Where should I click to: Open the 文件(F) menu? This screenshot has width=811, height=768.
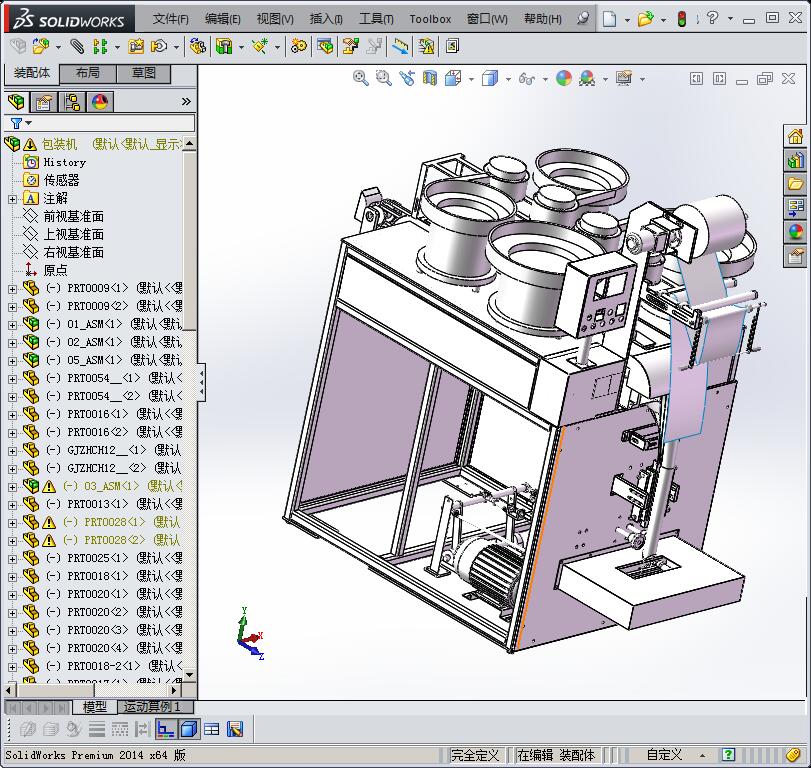170,19
